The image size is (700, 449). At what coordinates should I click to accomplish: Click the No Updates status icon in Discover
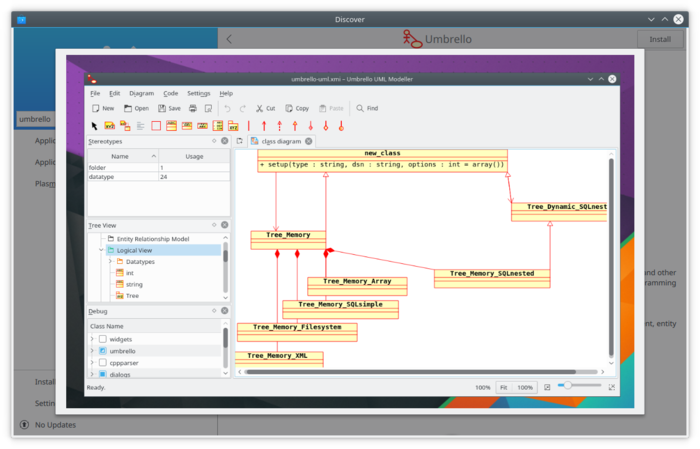pos(24,424)
